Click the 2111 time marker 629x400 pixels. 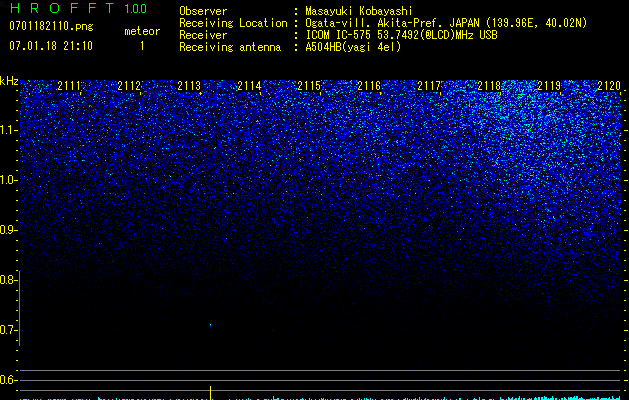point(69,86)
